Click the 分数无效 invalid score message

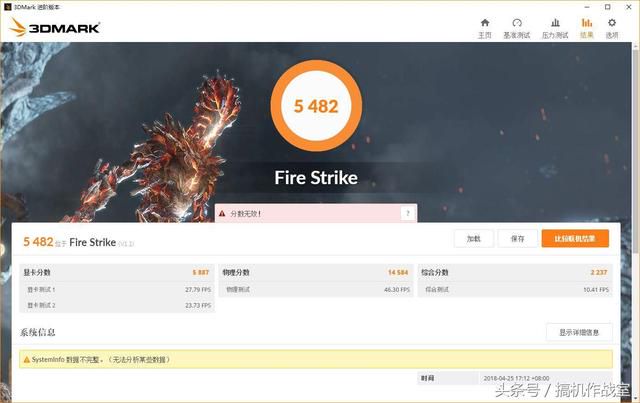(245, 214)
